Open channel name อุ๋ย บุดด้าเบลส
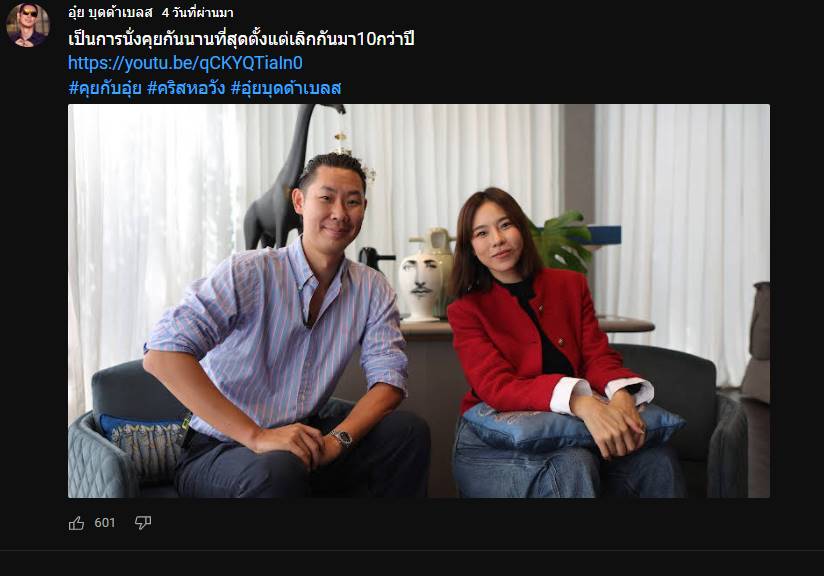The image size is (824, 576). (x=110, y=12)
